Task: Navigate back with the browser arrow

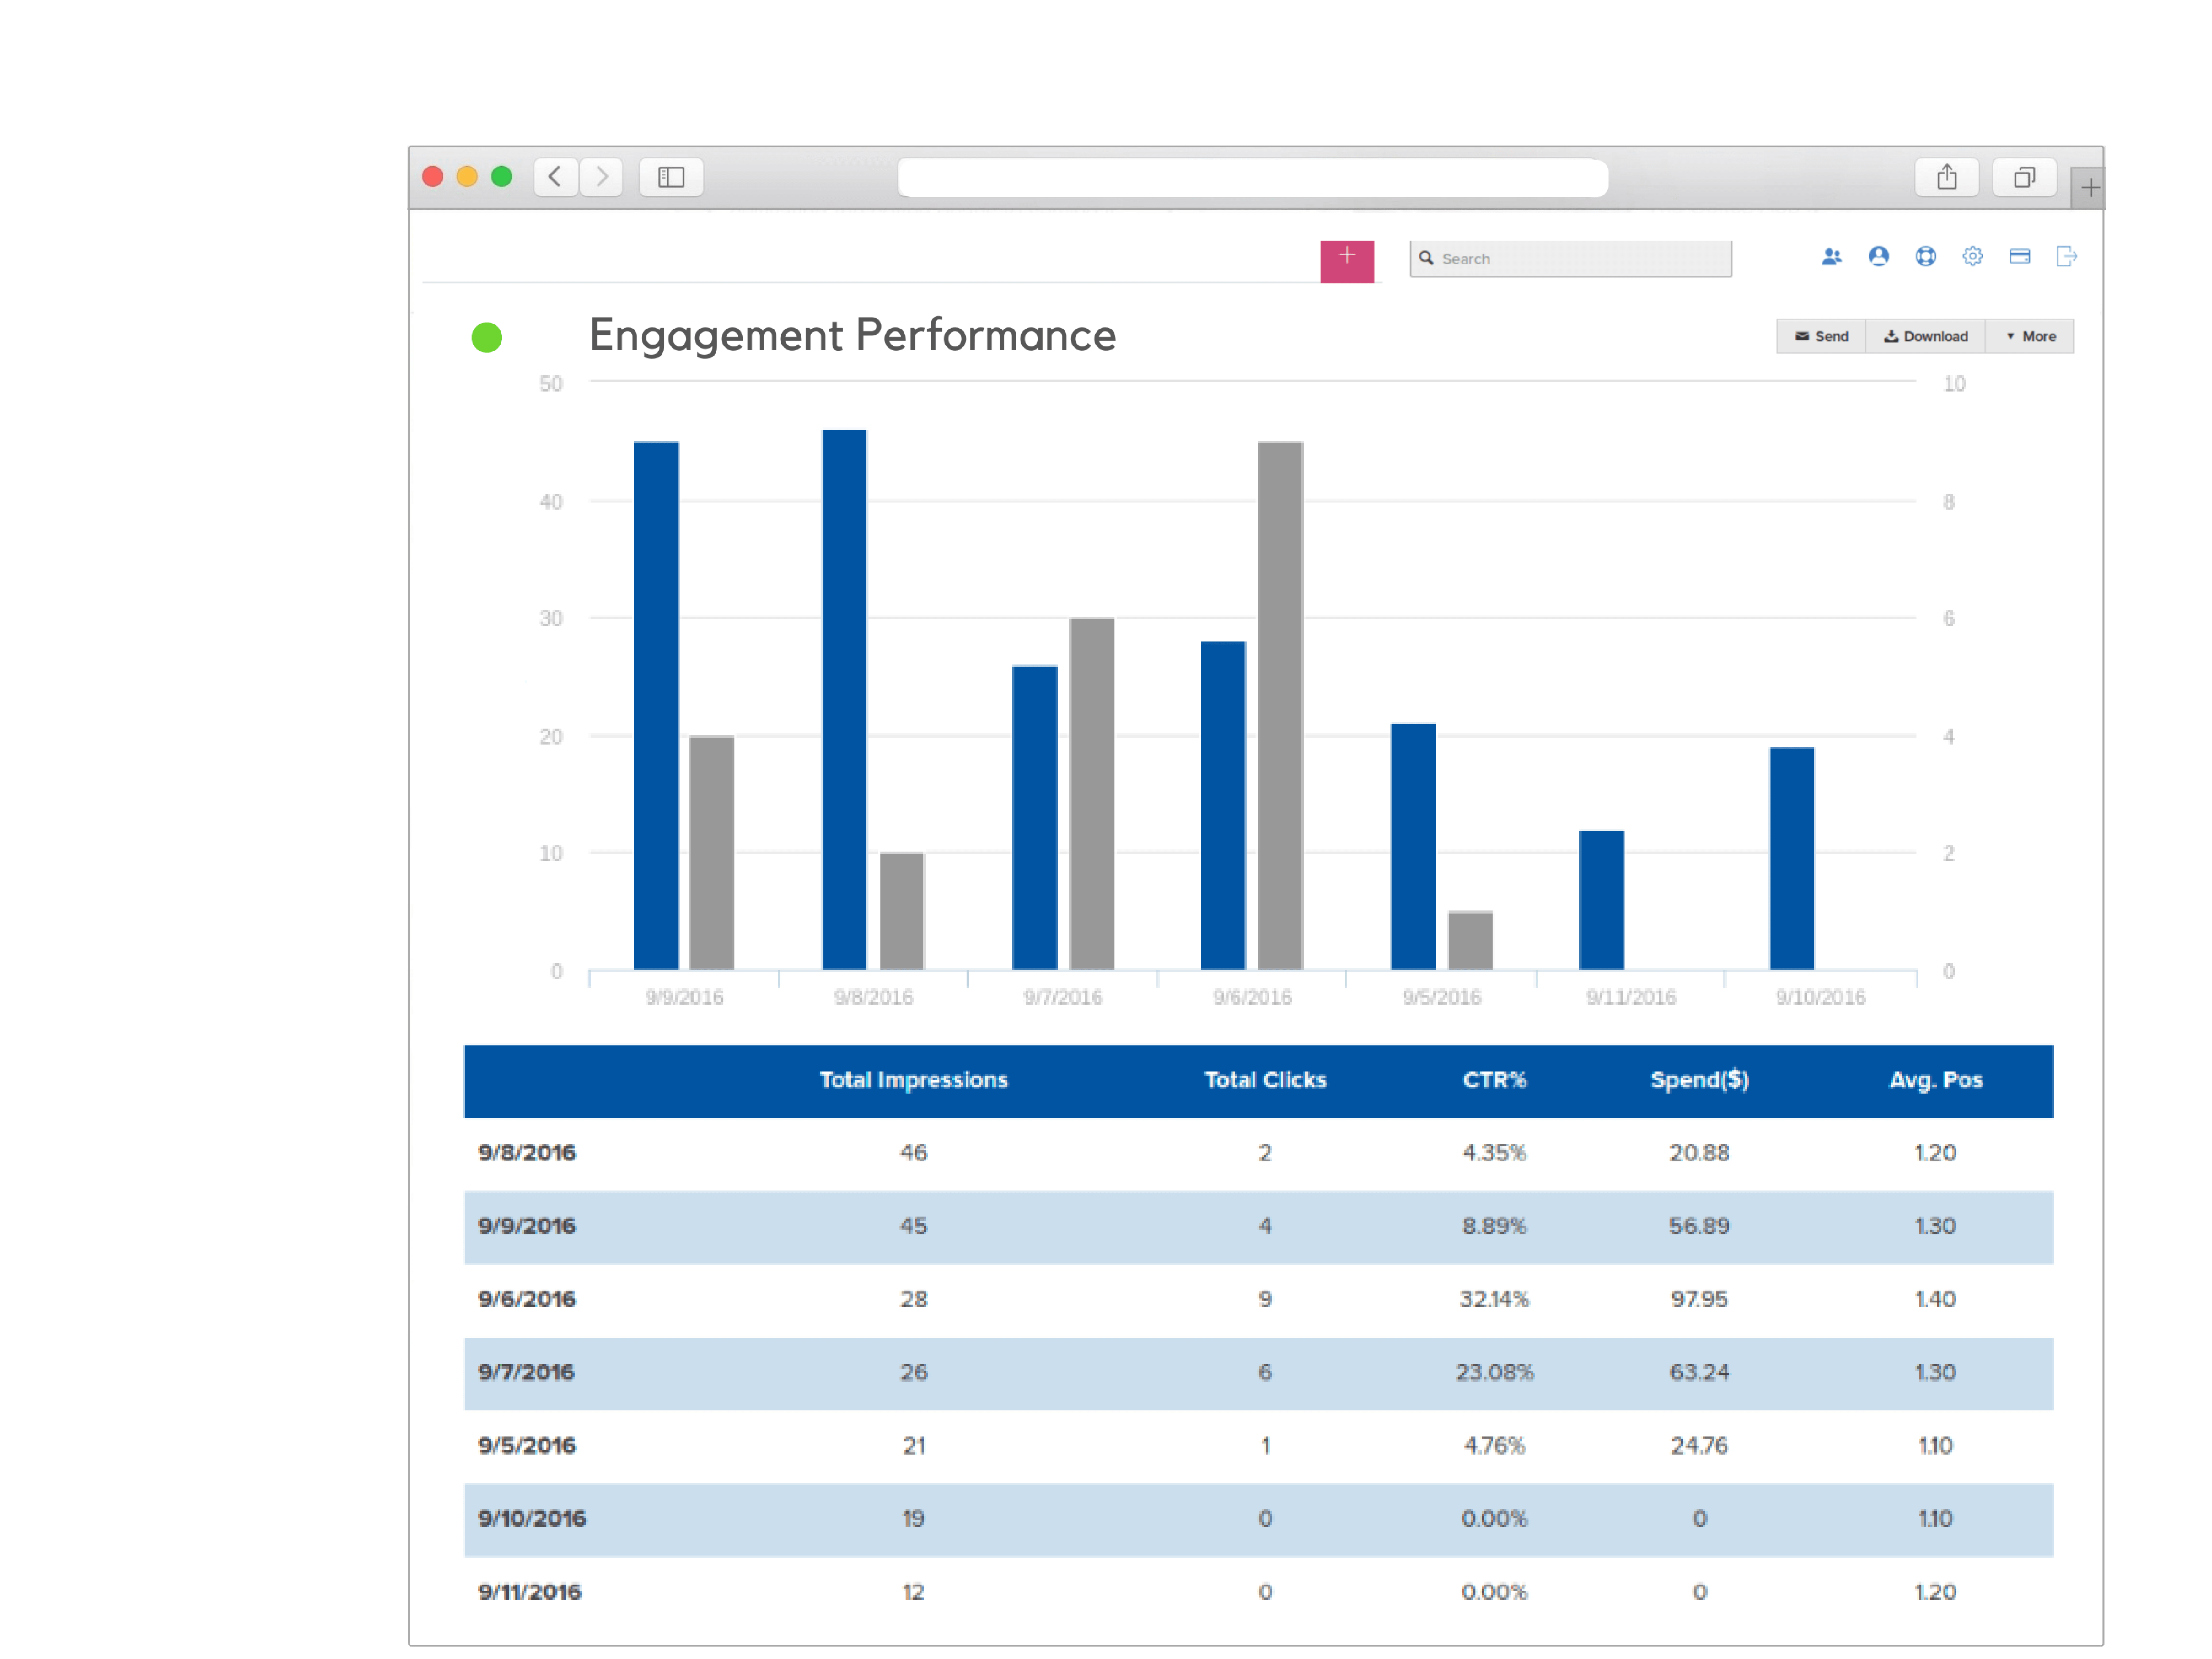Action: [x=556, y=177]
